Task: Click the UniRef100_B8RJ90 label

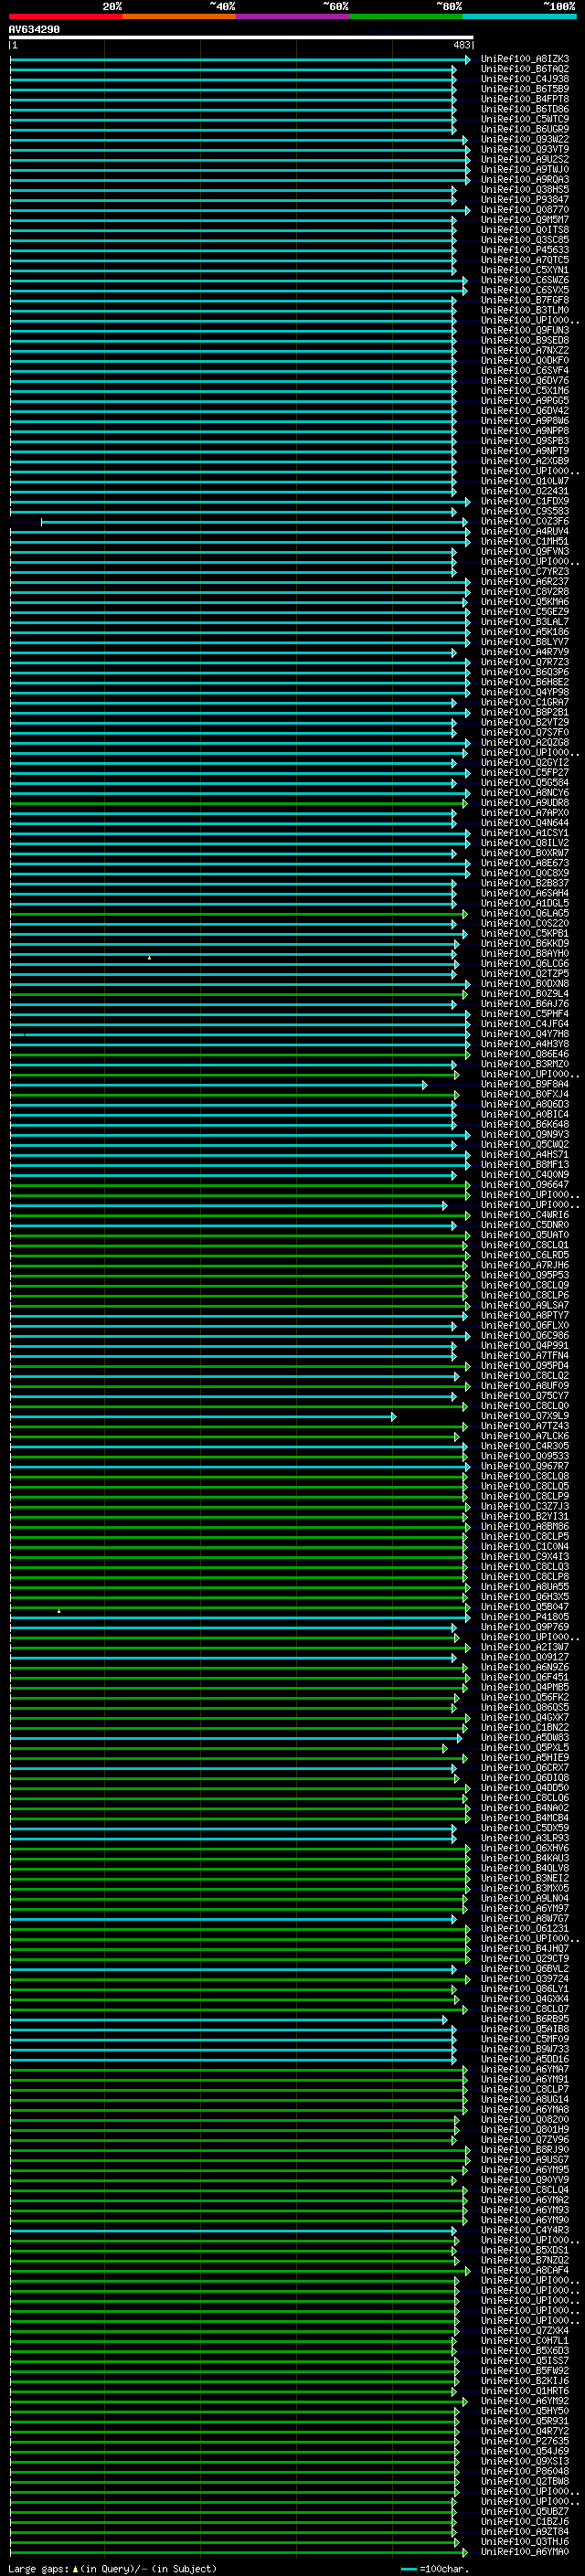Action: [525, 2150]
